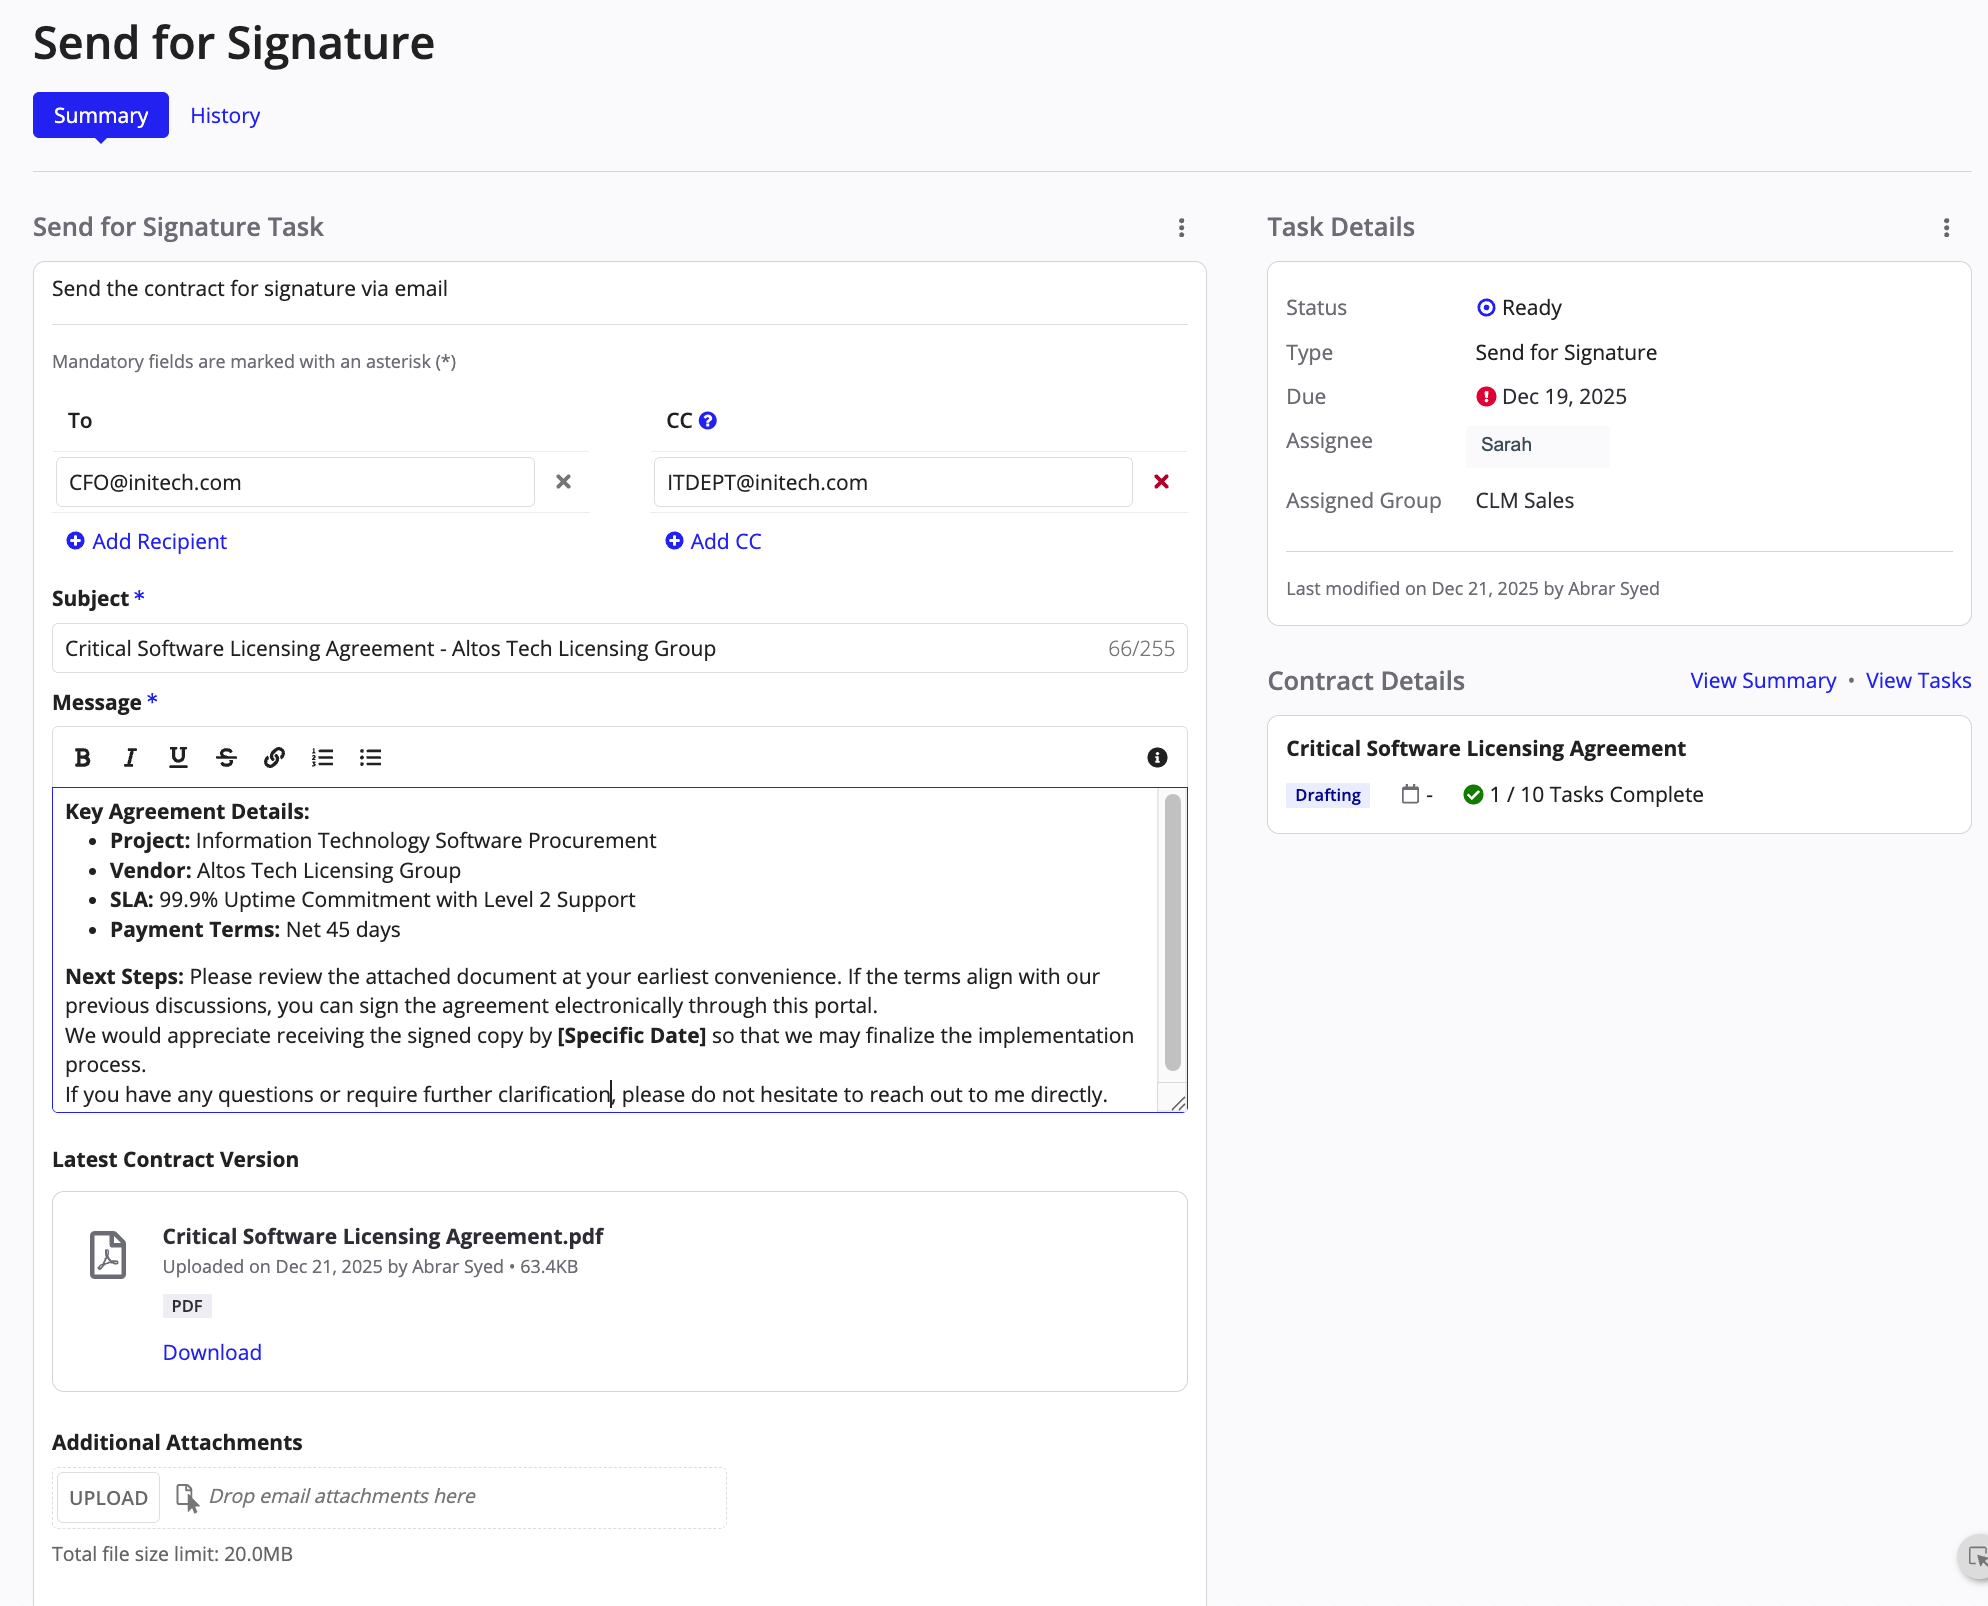This screenshot has height=1606, width=1988.
Task: Remove the CFO@initech.com recipient
Action: pos(563,482)
